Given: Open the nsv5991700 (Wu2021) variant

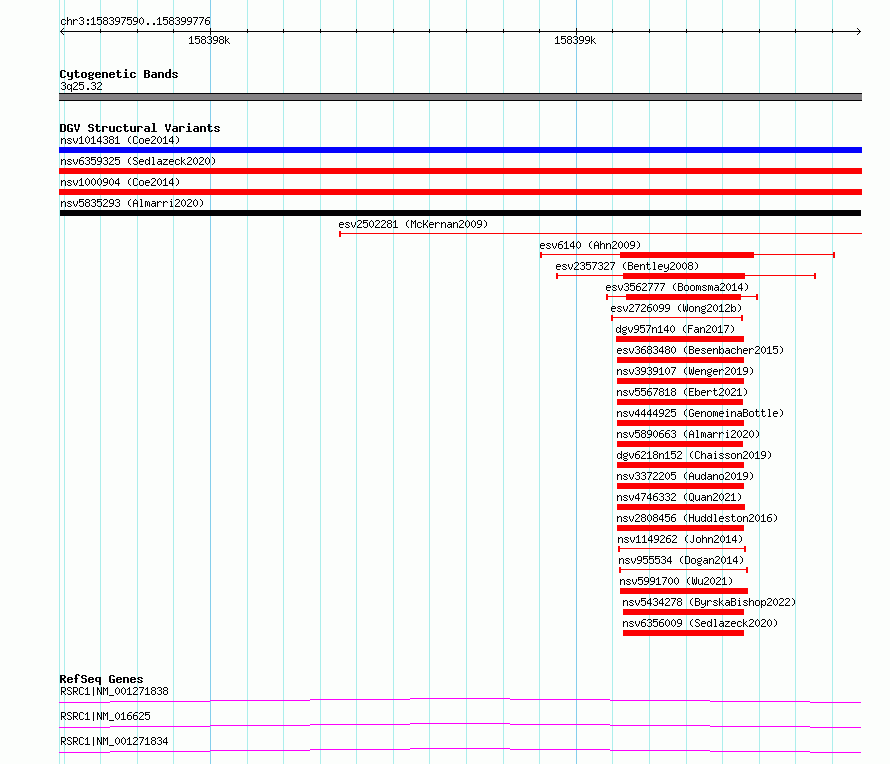Looking at the screenshot, I should [x=676, y=581].
